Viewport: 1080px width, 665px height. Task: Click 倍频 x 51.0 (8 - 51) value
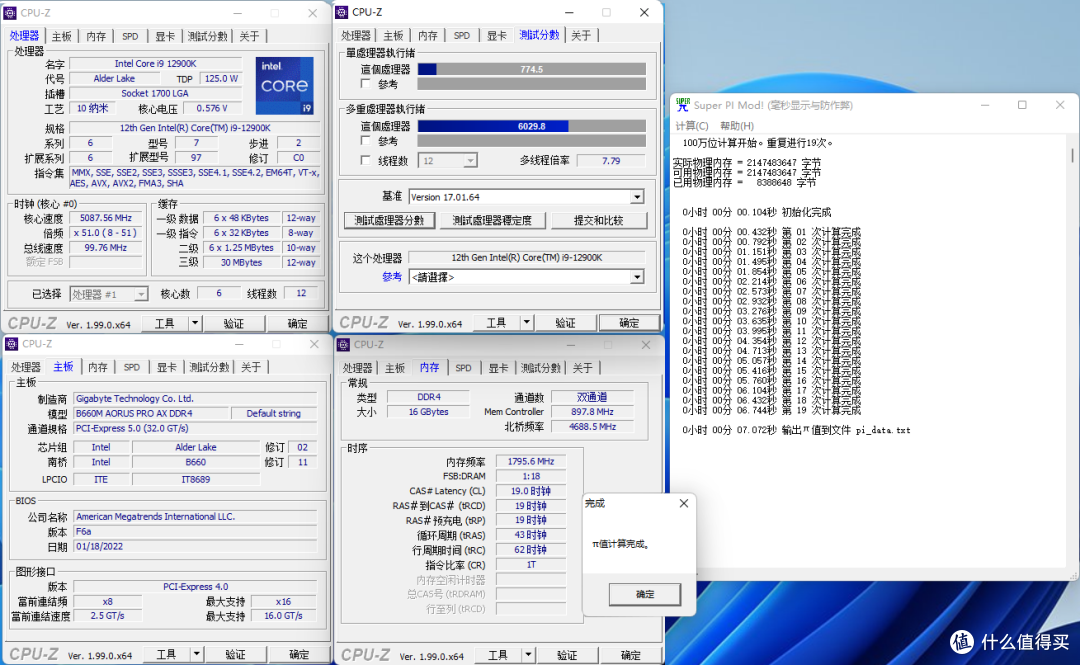[106, 233]
